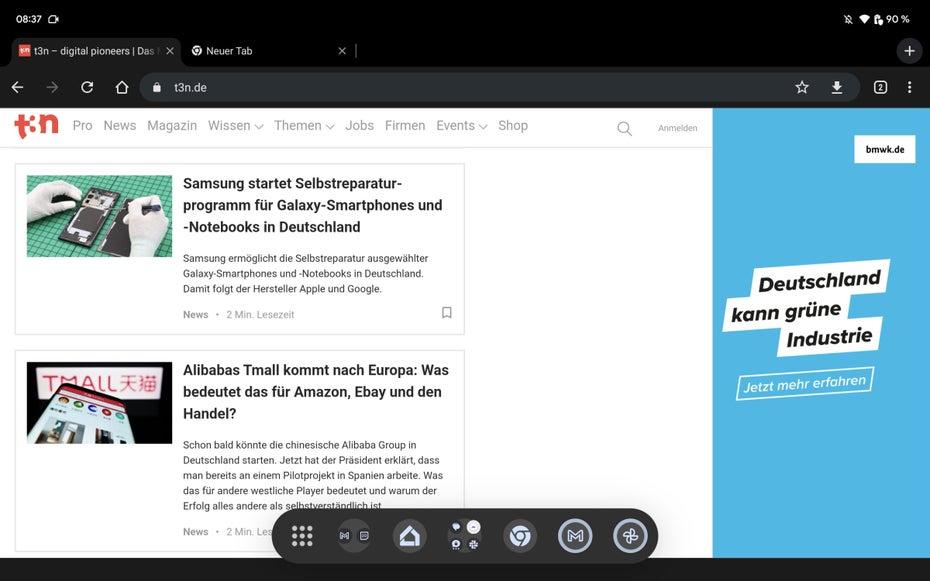Screen dimensions: 930x581
Task: Open the Pro menu item
Action: (x=82, y=126)
